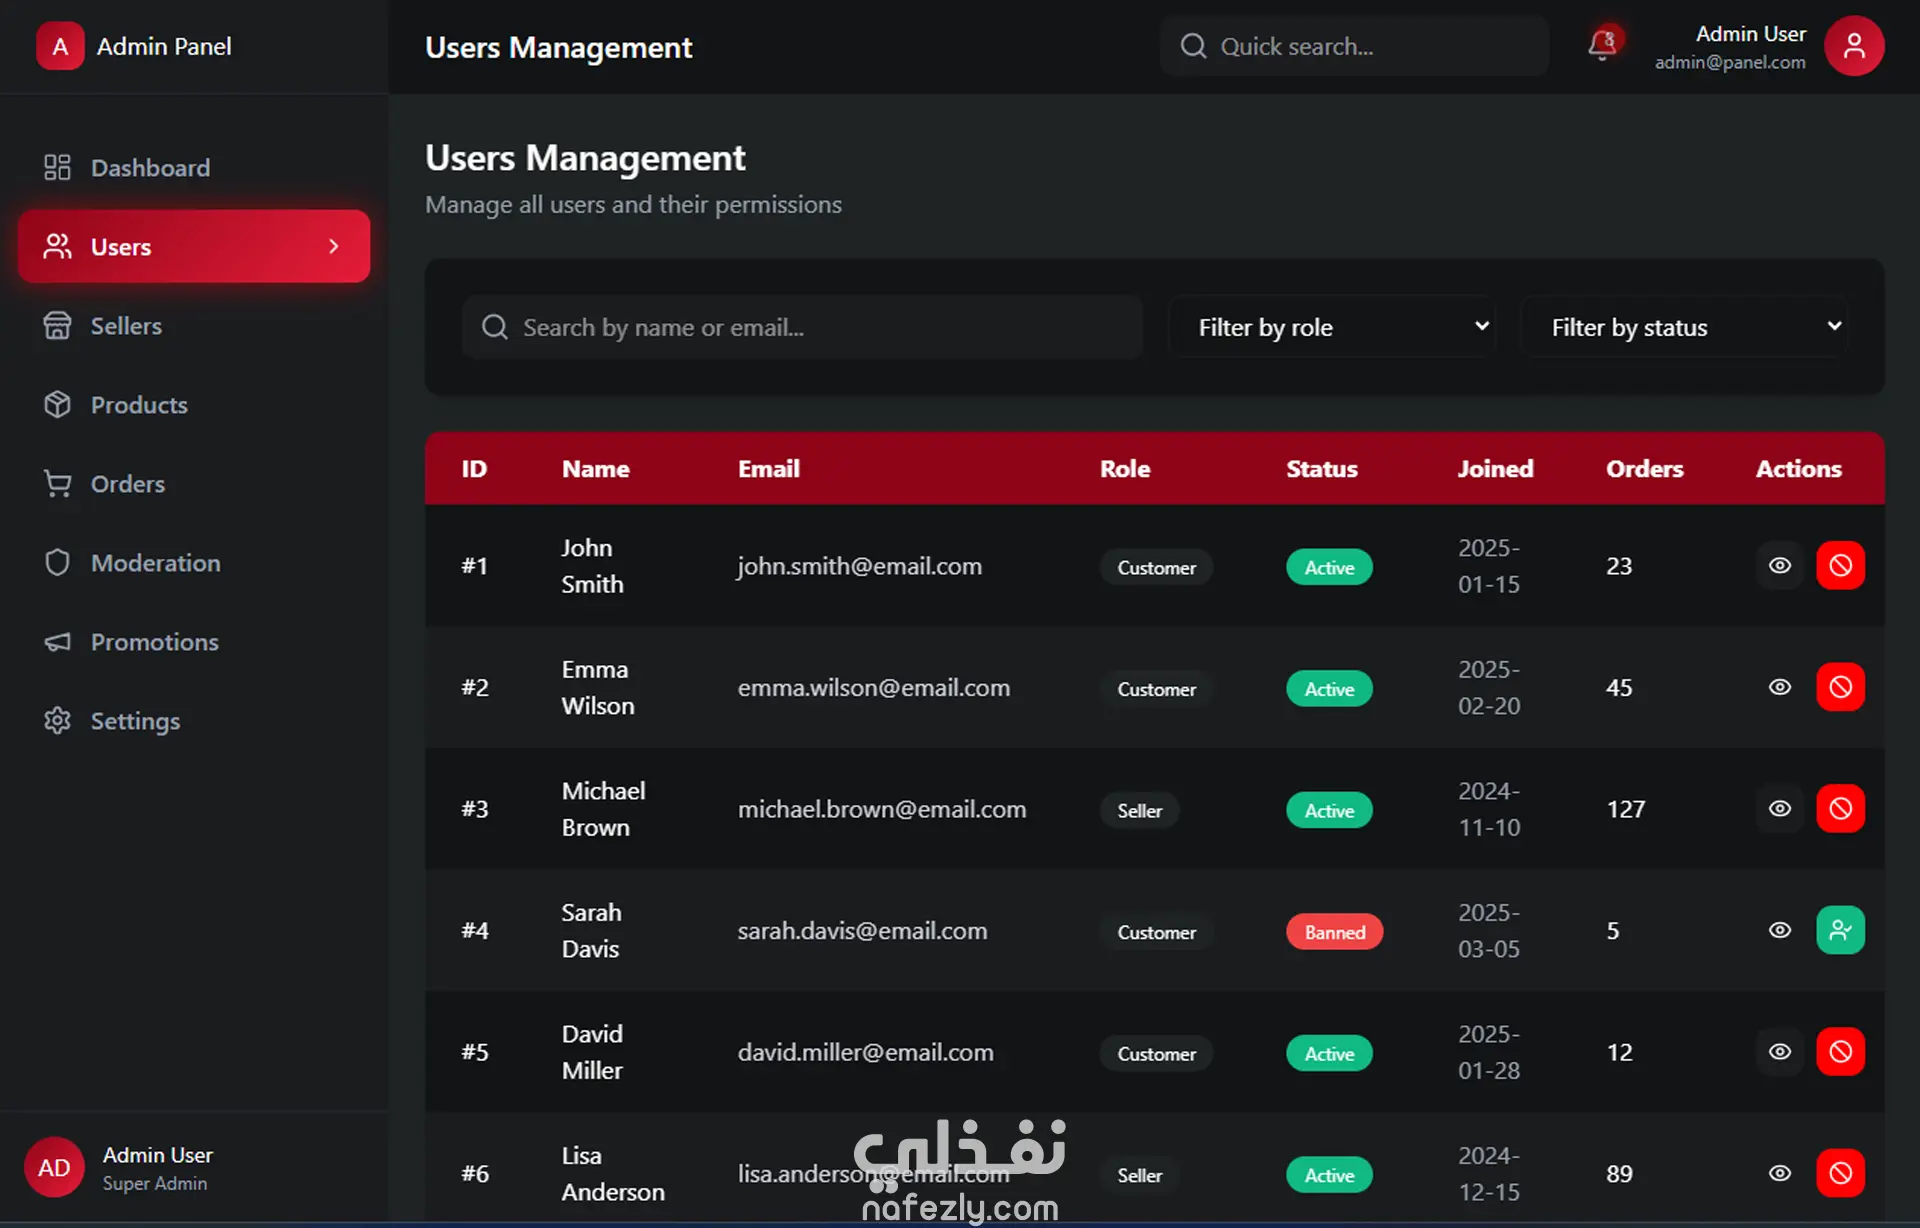1920x1228 pixels.
Task: Unban Sarah Davis with green user icon
Action: (1840, 930)
